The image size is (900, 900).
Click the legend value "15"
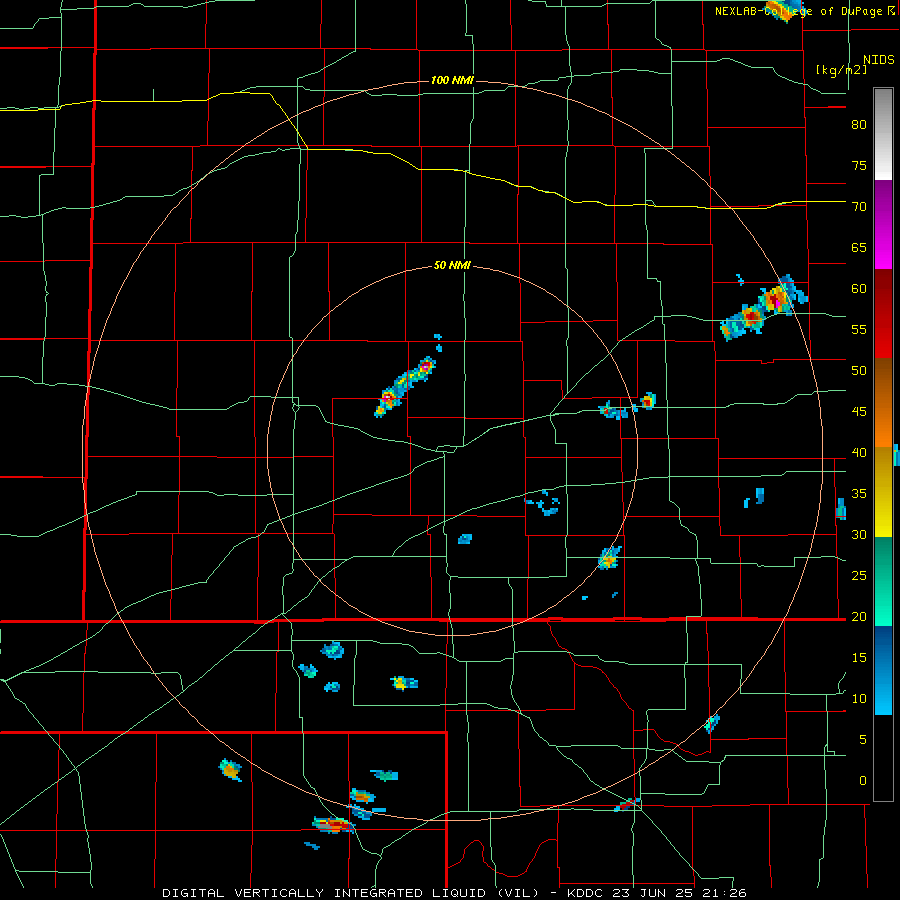(x=859, y=657)
